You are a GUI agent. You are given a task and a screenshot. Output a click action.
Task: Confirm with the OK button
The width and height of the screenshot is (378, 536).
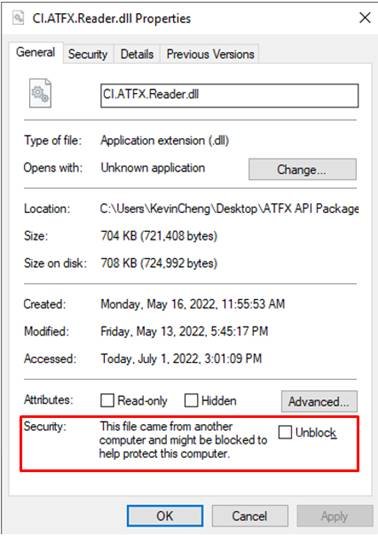coord(165,516)
